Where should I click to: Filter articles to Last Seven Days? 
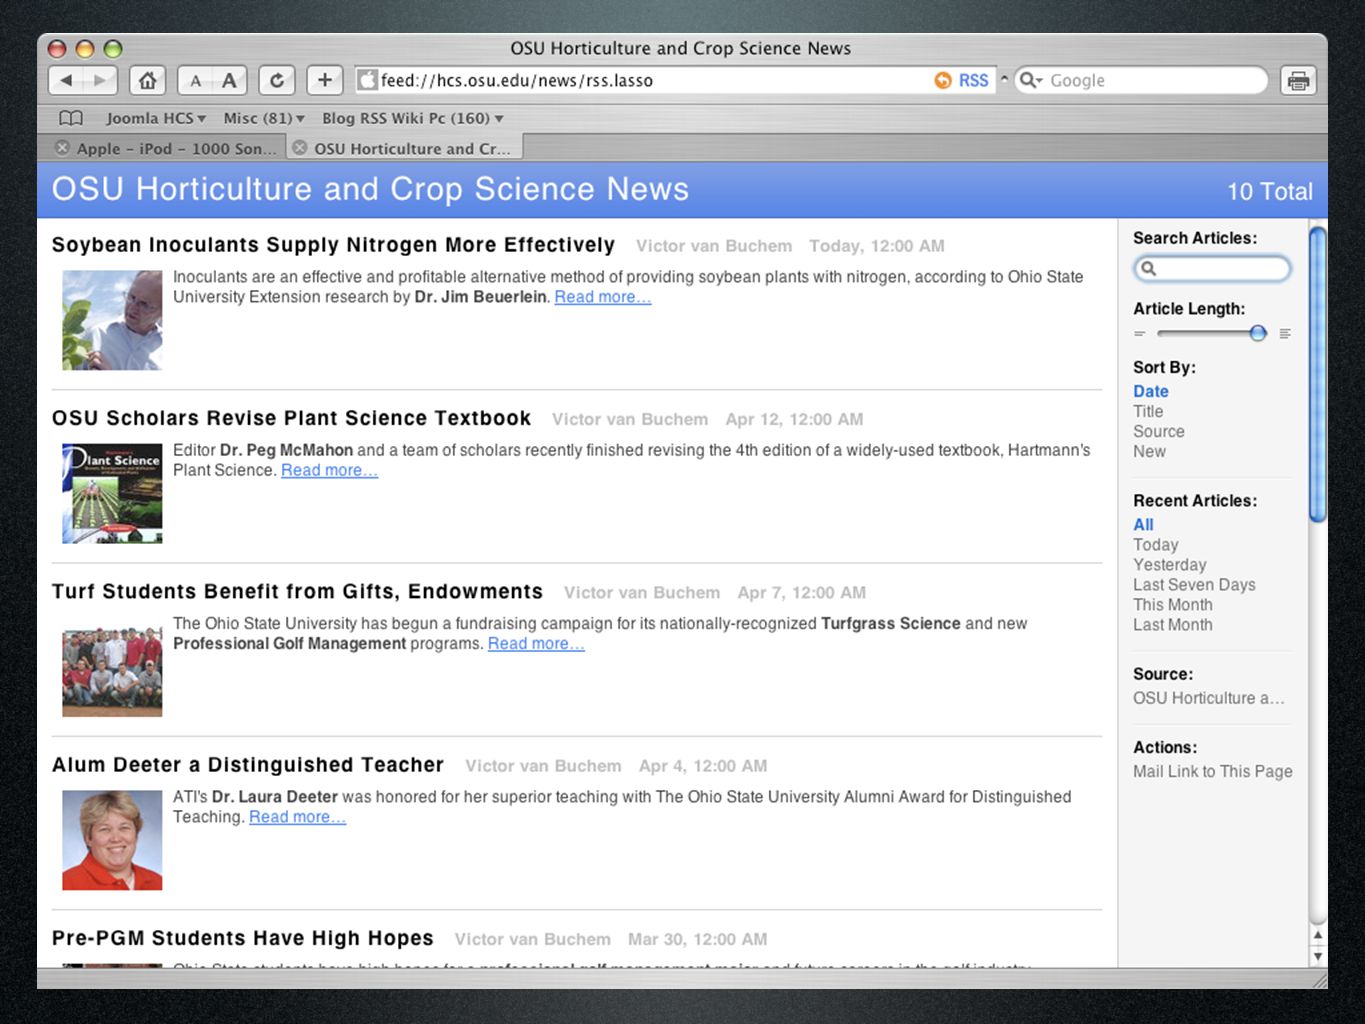tap(1194, 584)
